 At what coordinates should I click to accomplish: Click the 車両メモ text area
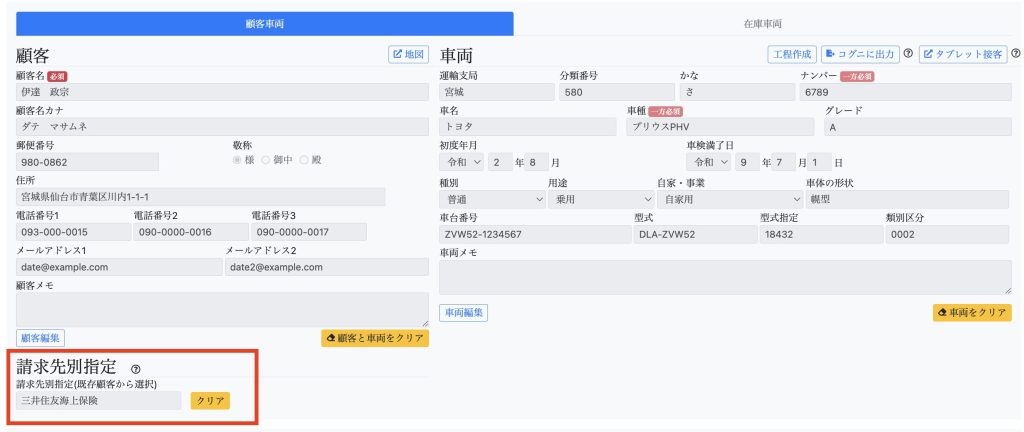coord(725,277)
